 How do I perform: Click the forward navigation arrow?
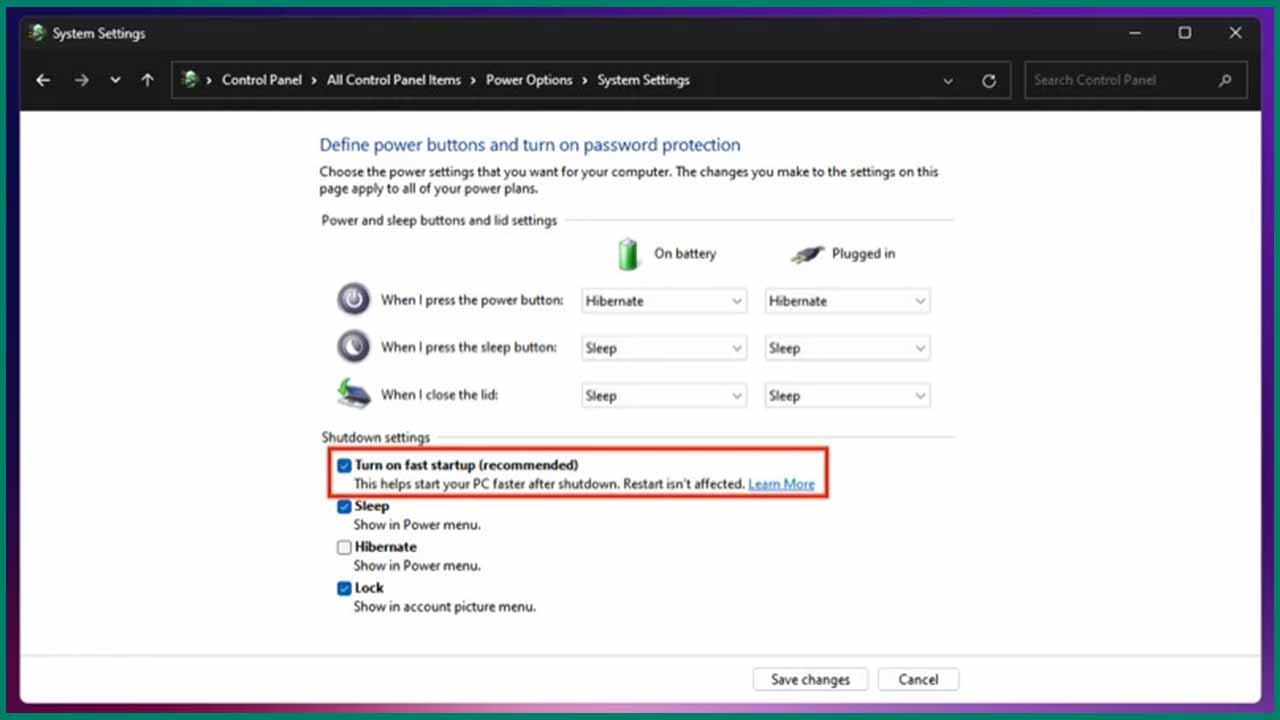[81, 80]
